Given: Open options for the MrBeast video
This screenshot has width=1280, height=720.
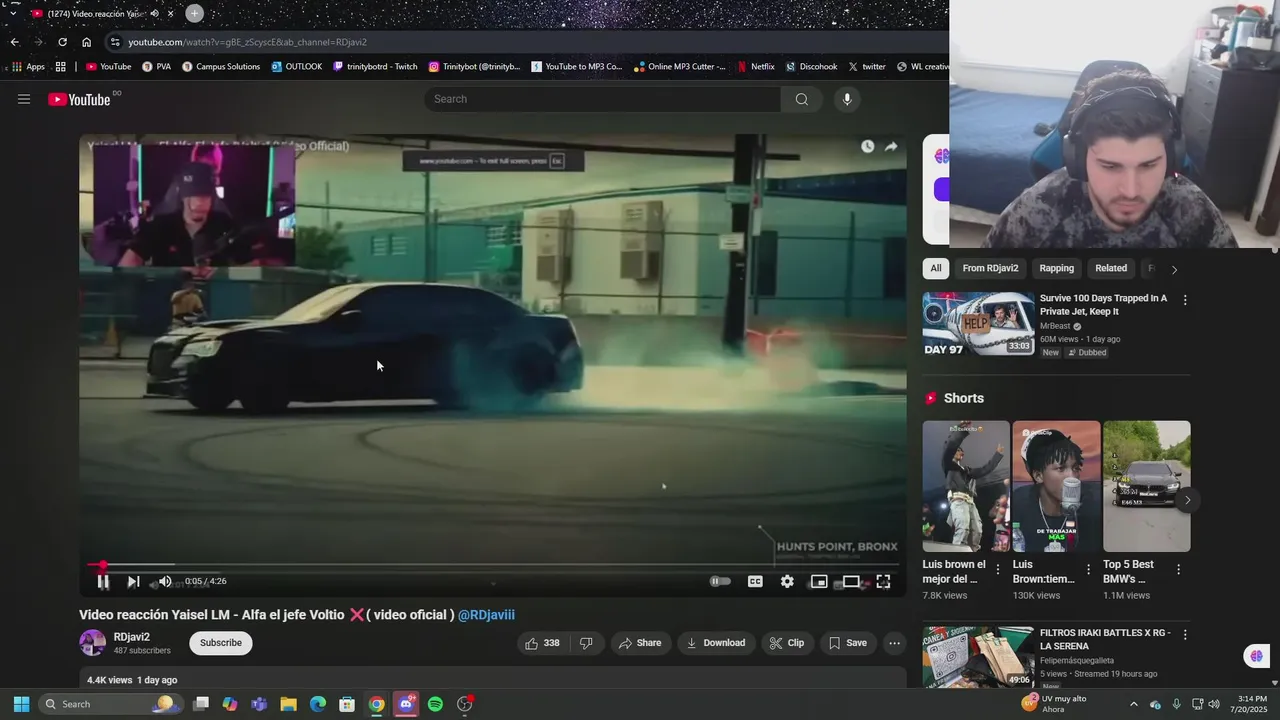Looking at the screenshot, I should point(1185,300).
